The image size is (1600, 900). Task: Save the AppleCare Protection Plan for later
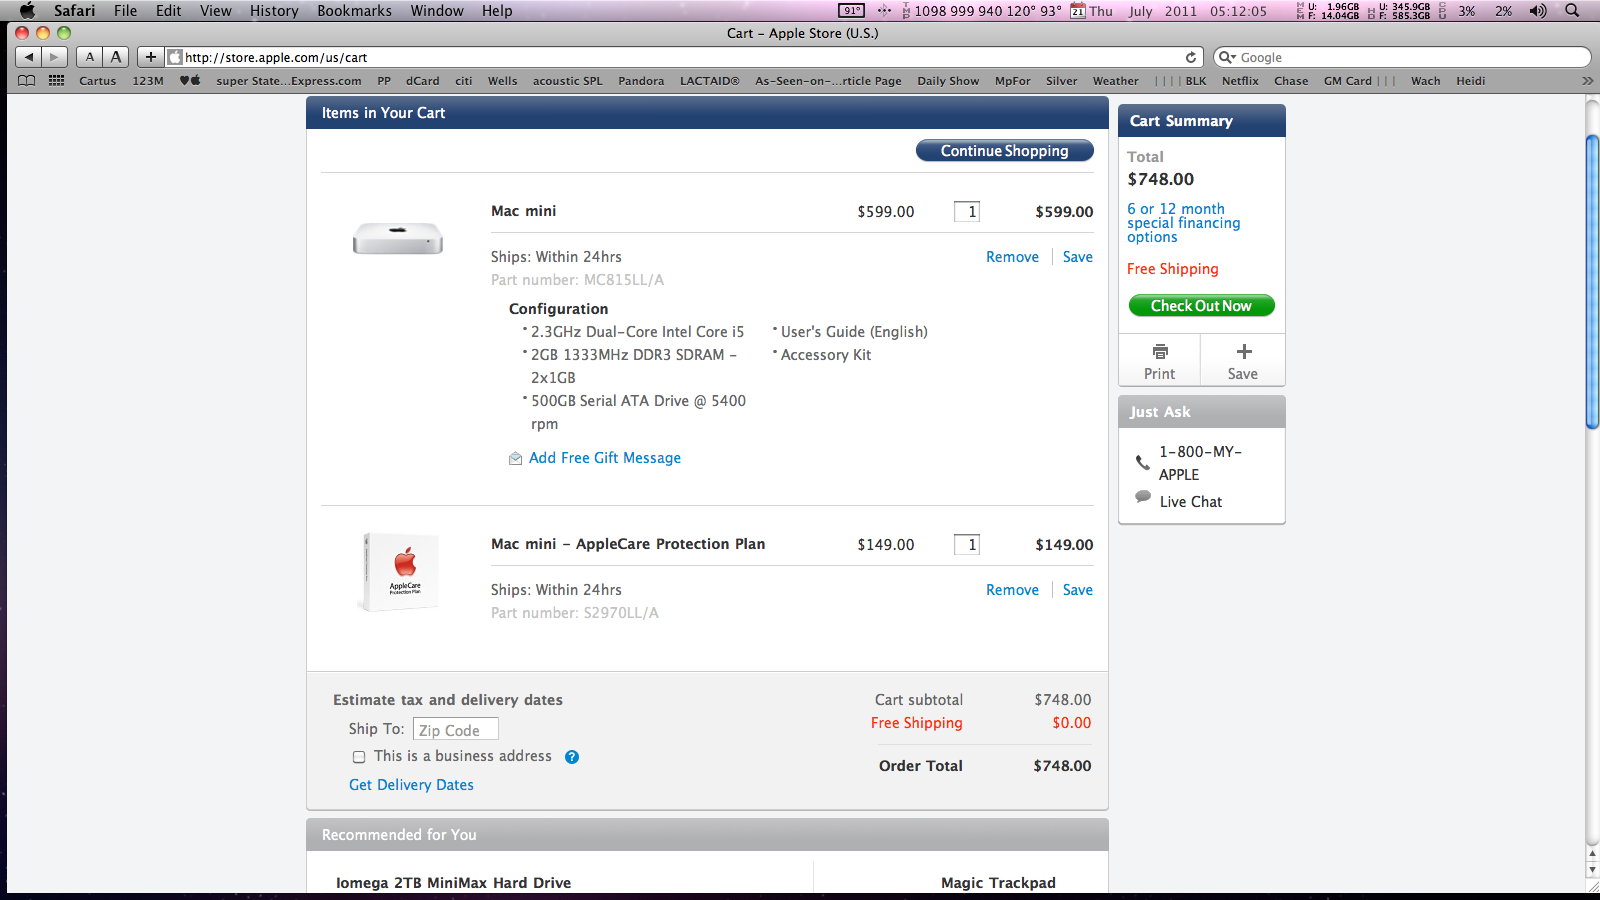[x=1077, y=590]
